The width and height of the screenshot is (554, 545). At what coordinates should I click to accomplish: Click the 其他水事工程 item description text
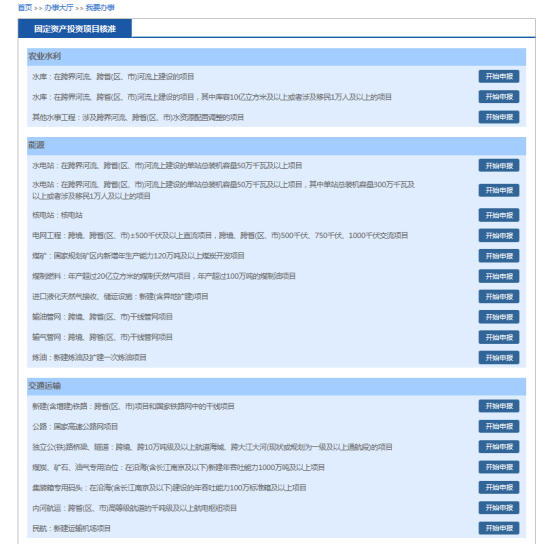[x=138, y=117]
